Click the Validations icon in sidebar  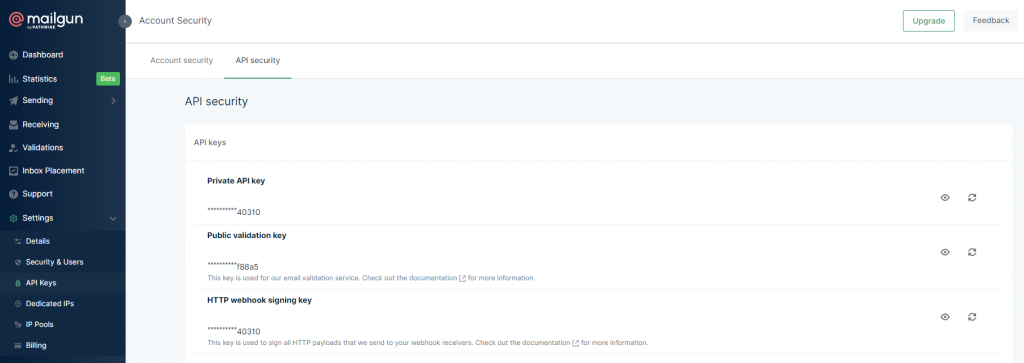click(13, 148)
